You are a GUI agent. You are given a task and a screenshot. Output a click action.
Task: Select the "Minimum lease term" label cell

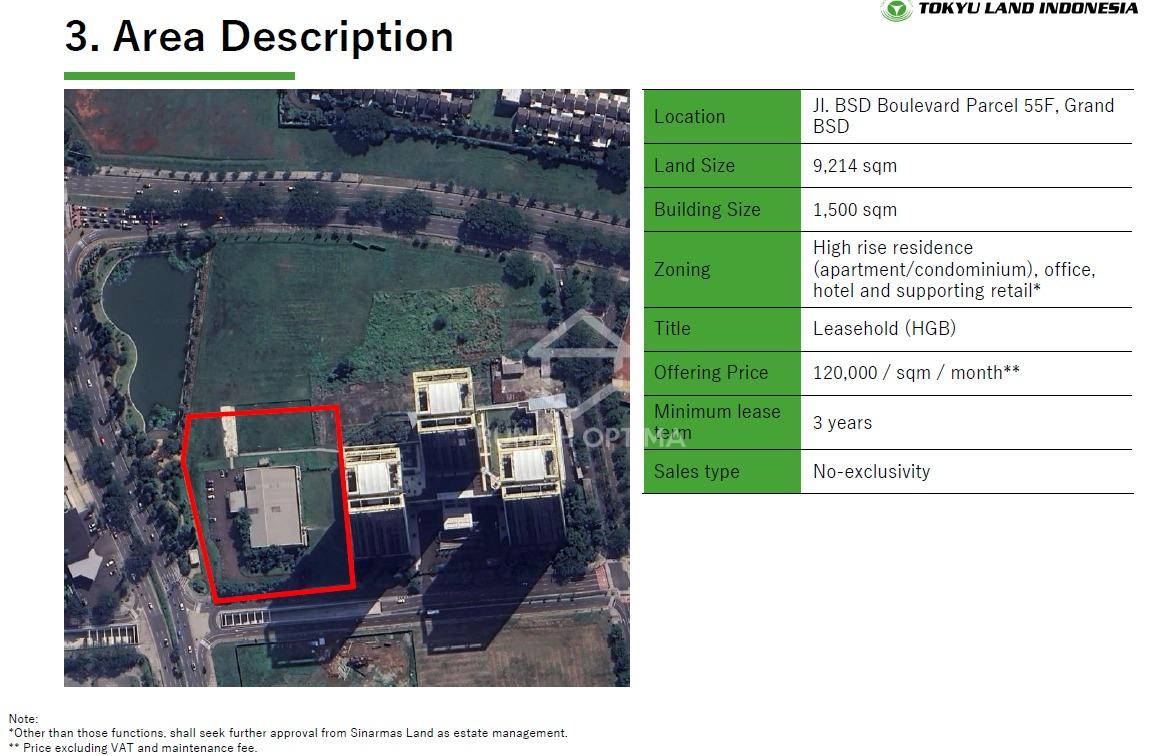point(721,422)
